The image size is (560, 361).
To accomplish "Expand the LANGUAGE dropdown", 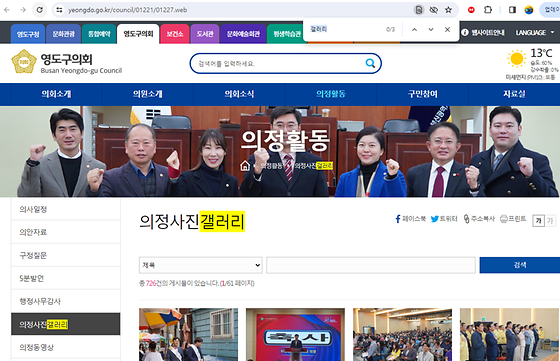I will coord(535,32).
